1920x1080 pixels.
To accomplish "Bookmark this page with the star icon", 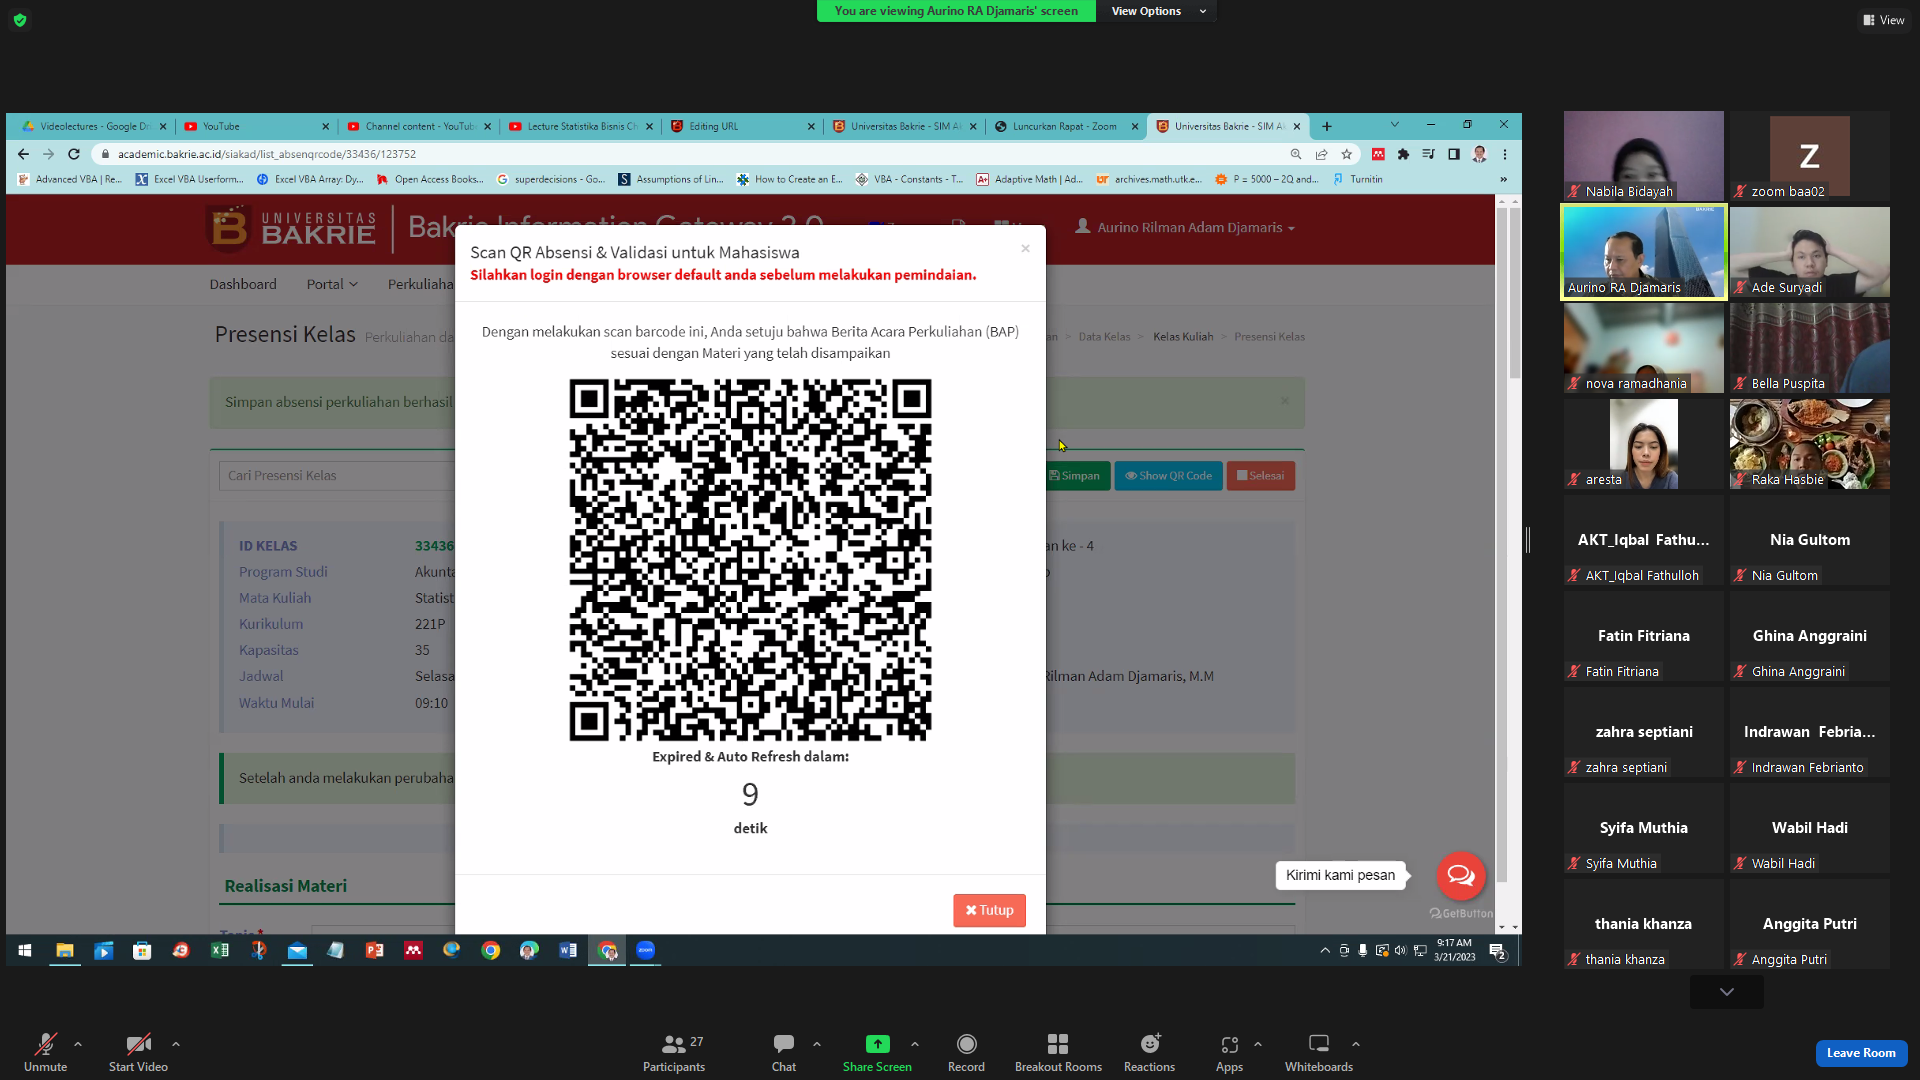I will pos(1347,154).
